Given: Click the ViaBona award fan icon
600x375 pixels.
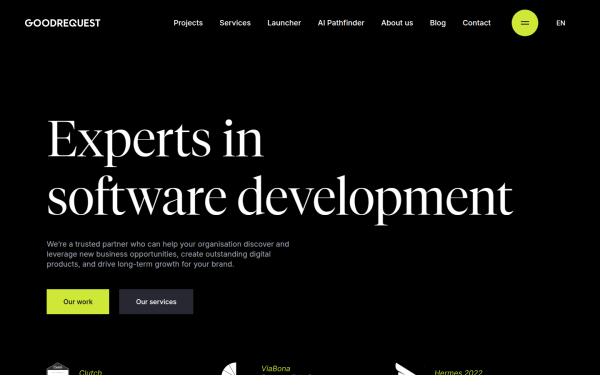Looking at the screenshot, I should (229, 369).
